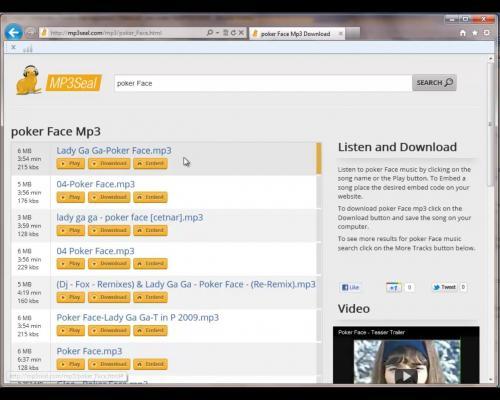Viewport: 500px width, 400px height.
Task: Download Lady Ga Ga-Poker Face.mp3
Action: [109, 163]
